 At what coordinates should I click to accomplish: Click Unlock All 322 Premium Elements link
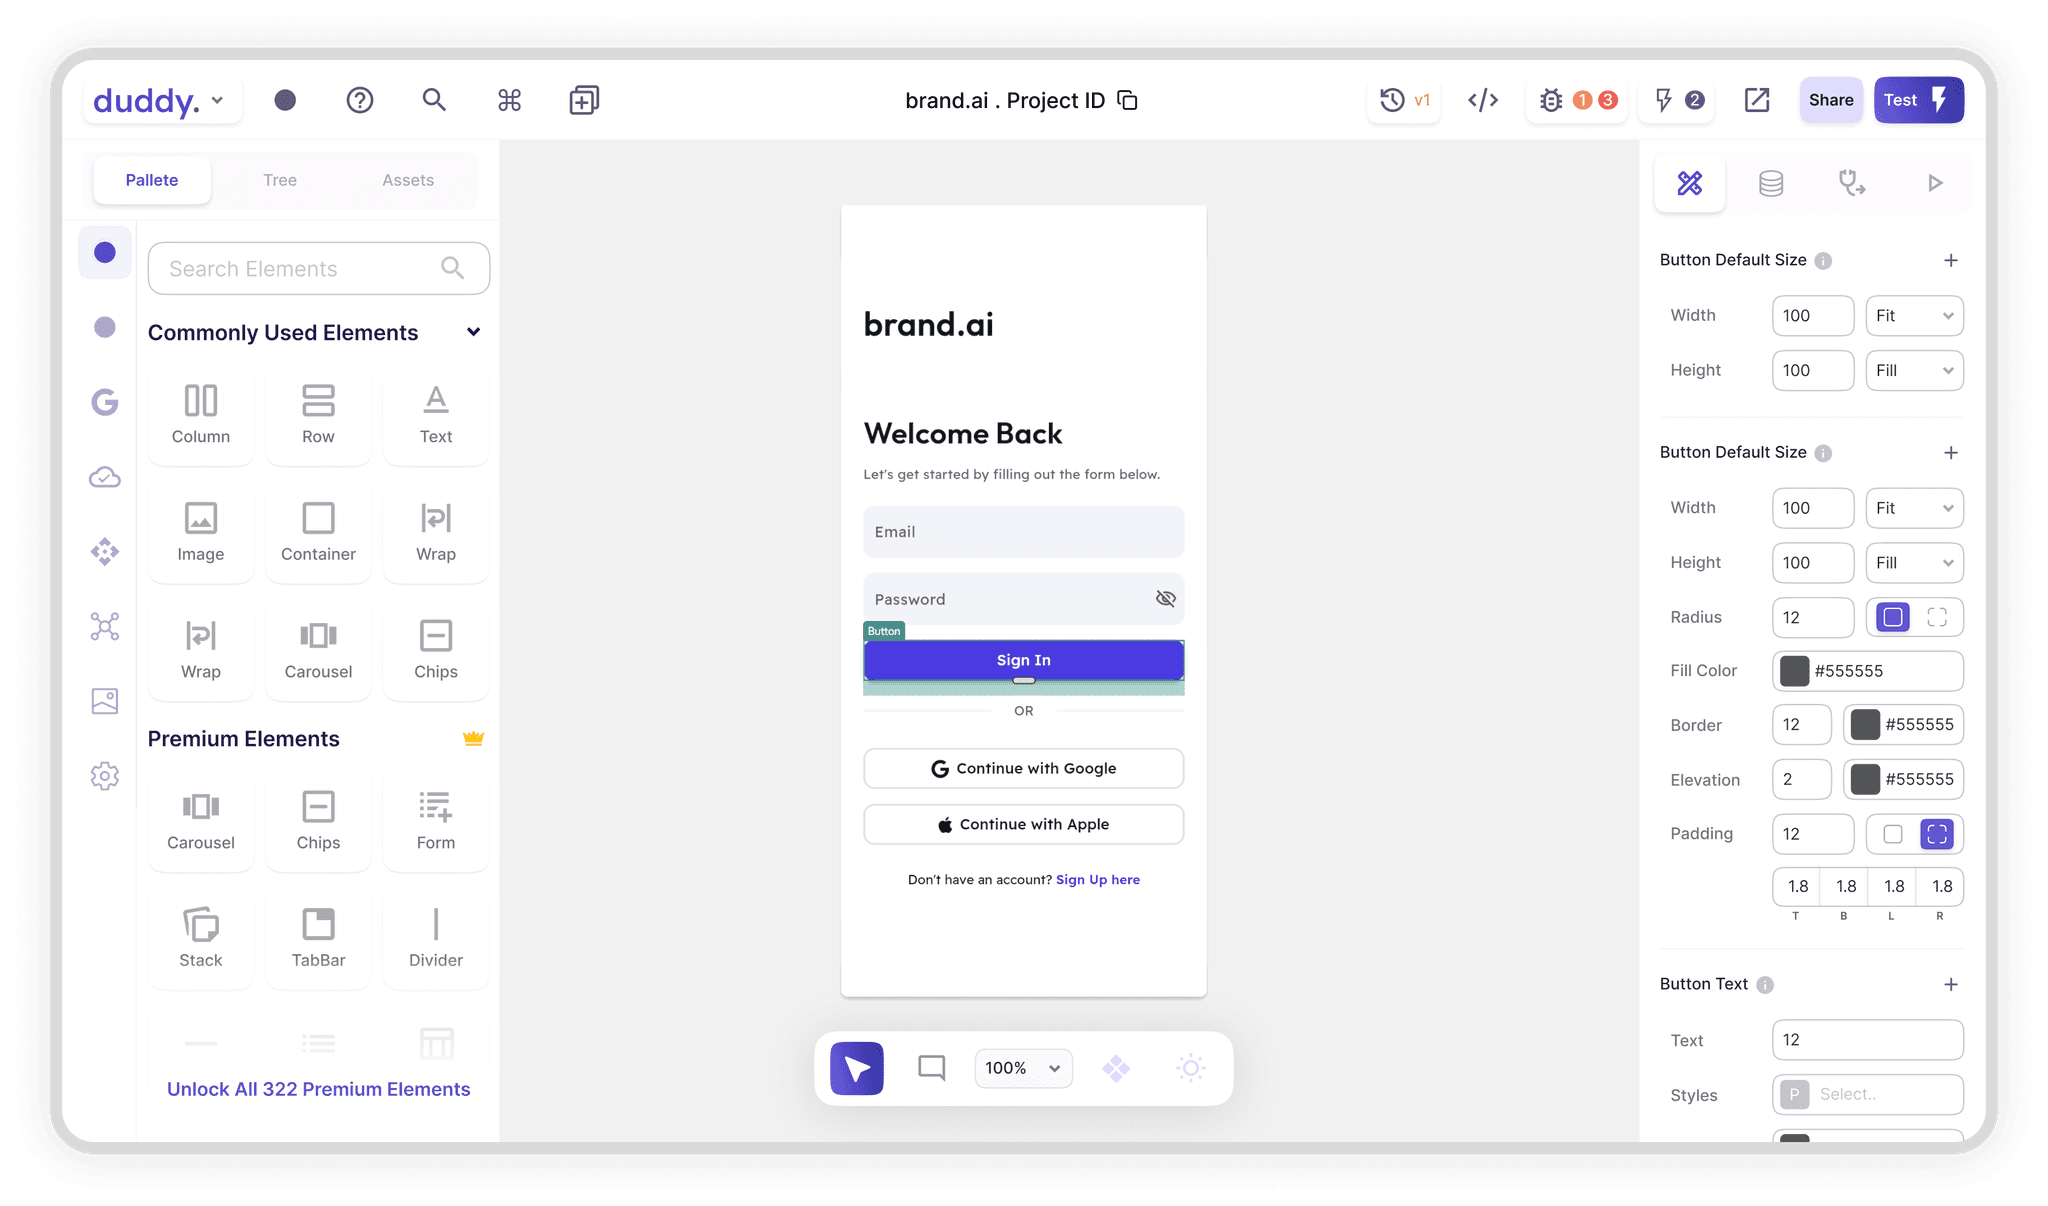[x=316, y=1088]
